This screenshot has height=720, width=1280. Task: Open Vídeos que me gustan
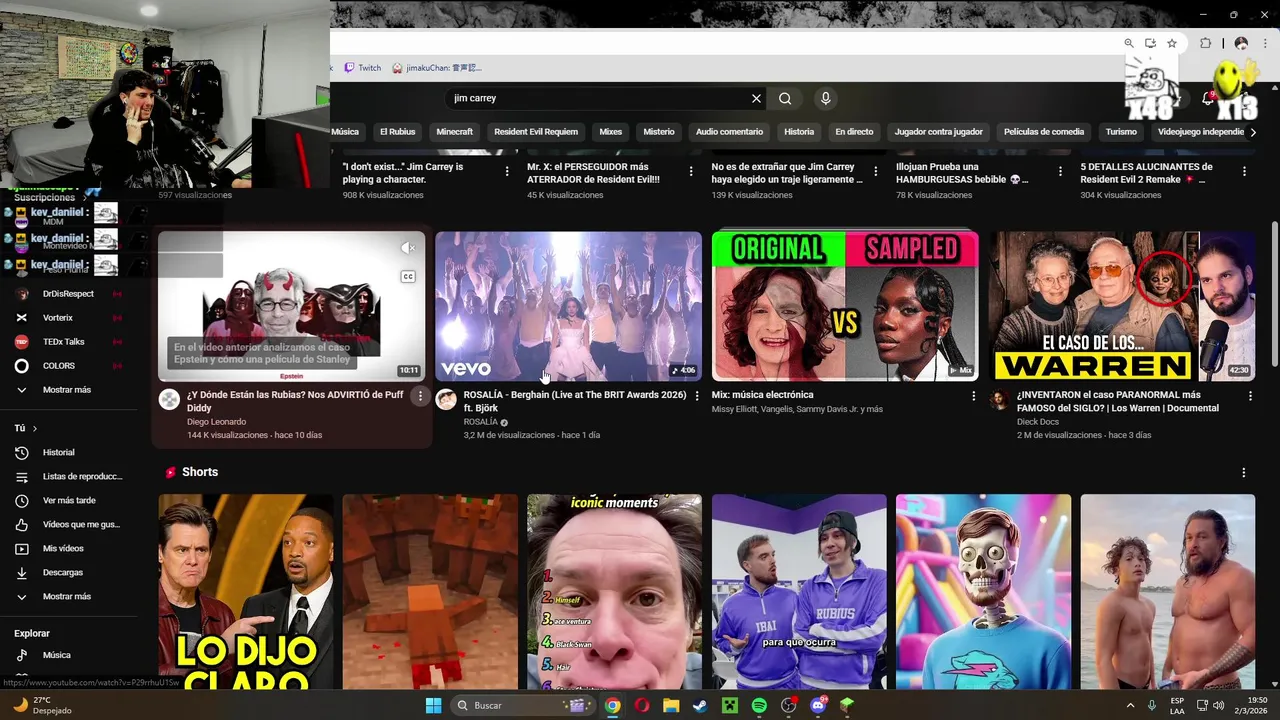pos(68,525)
